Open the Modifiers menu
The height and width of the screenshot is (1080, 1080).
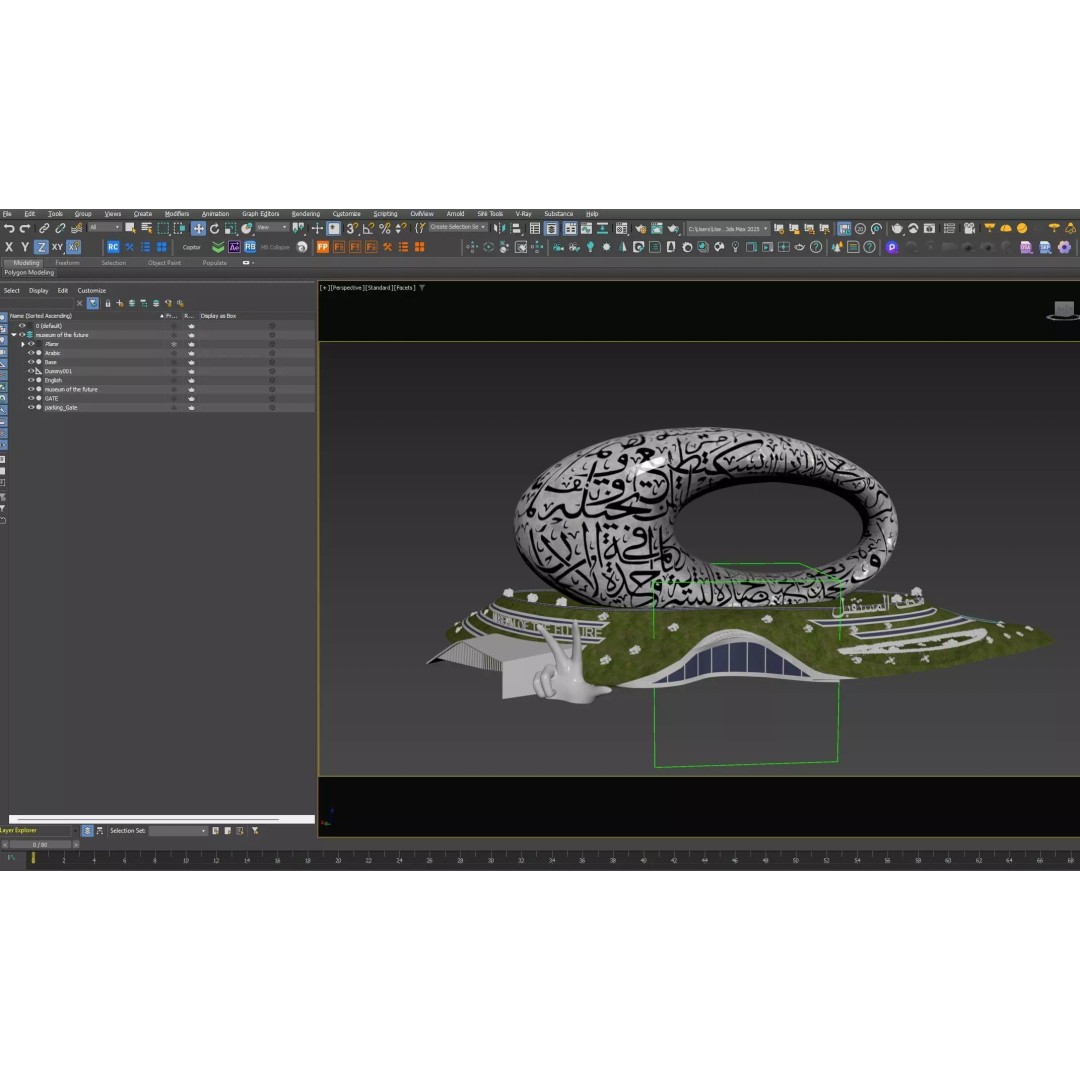click(177, 214)
